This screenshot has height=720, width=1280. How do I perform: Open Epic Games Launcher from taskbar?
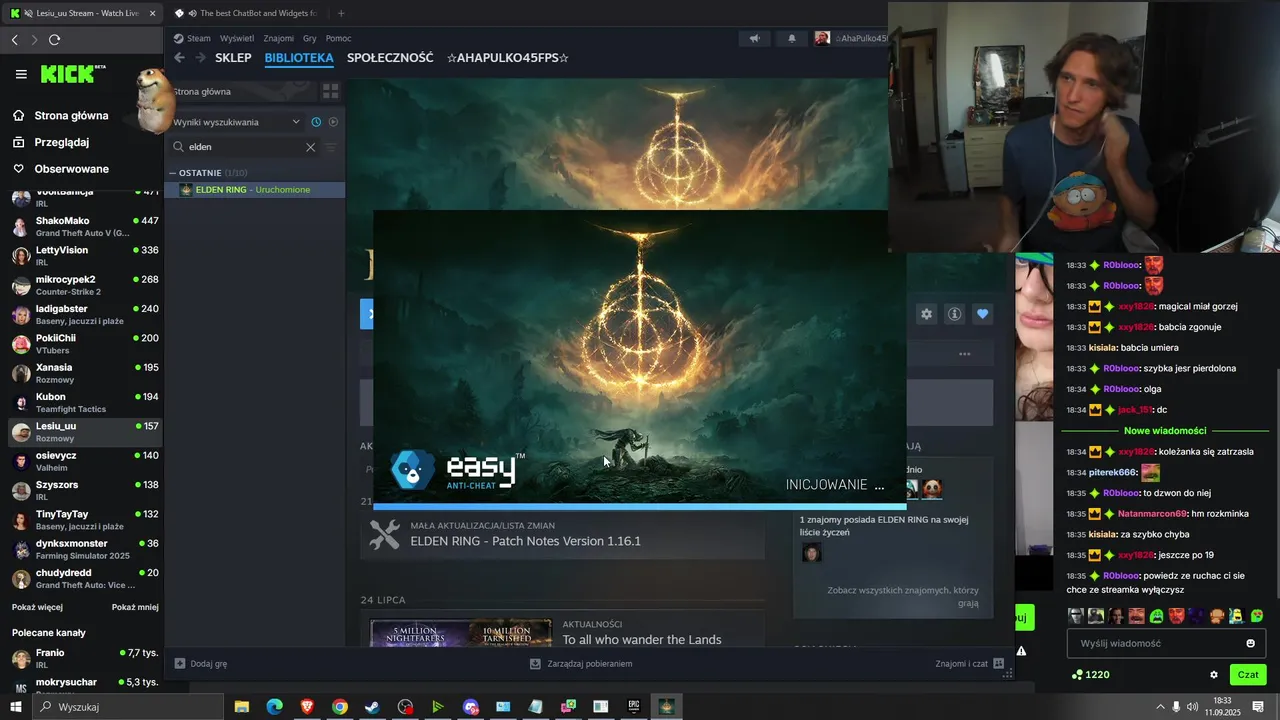click(633, 707)
